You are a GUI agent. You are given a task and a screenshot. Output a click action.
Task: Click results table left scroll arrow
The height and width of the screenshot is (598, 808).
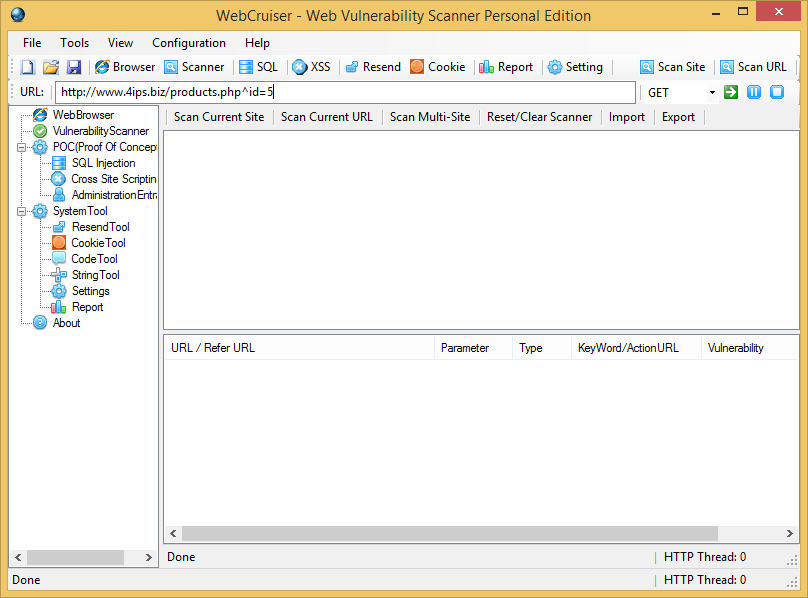click(173, 534)
